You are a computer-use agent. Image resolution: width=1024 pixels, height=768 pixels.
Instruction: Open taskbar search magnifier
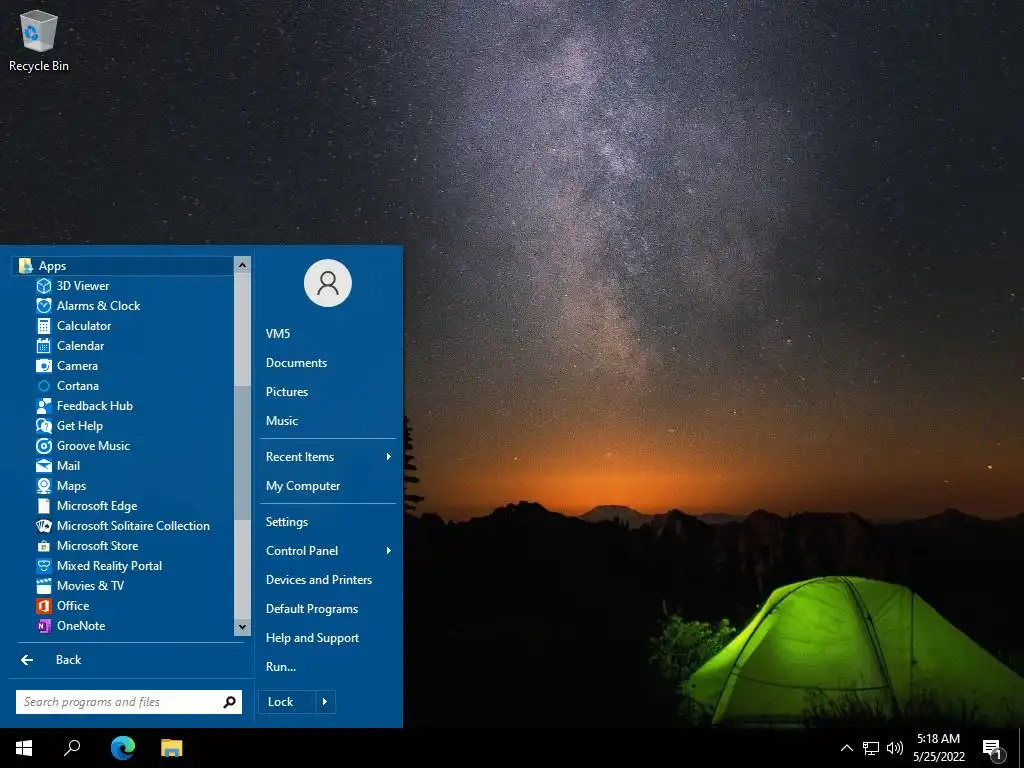72,748
